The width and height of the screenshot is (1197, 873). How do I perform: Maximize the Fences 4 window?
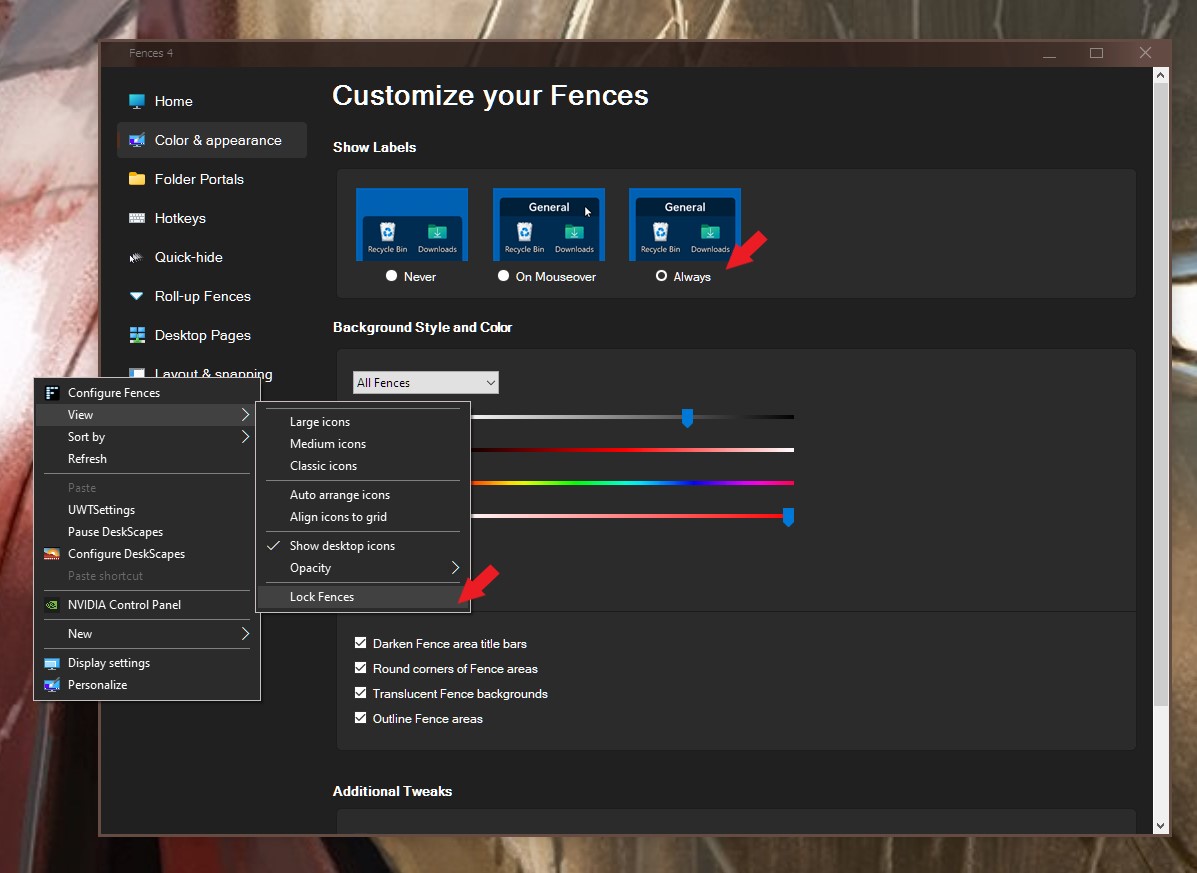1096,53
